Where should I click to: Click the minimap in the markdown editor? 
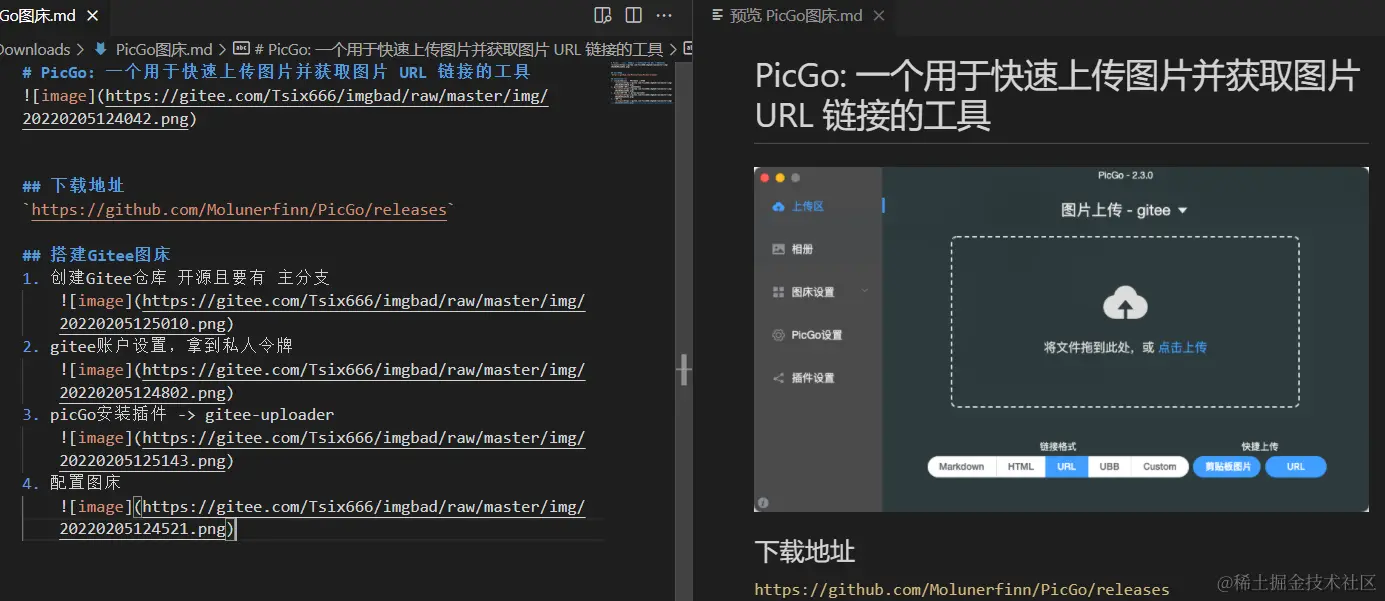(x=641, y=84)
